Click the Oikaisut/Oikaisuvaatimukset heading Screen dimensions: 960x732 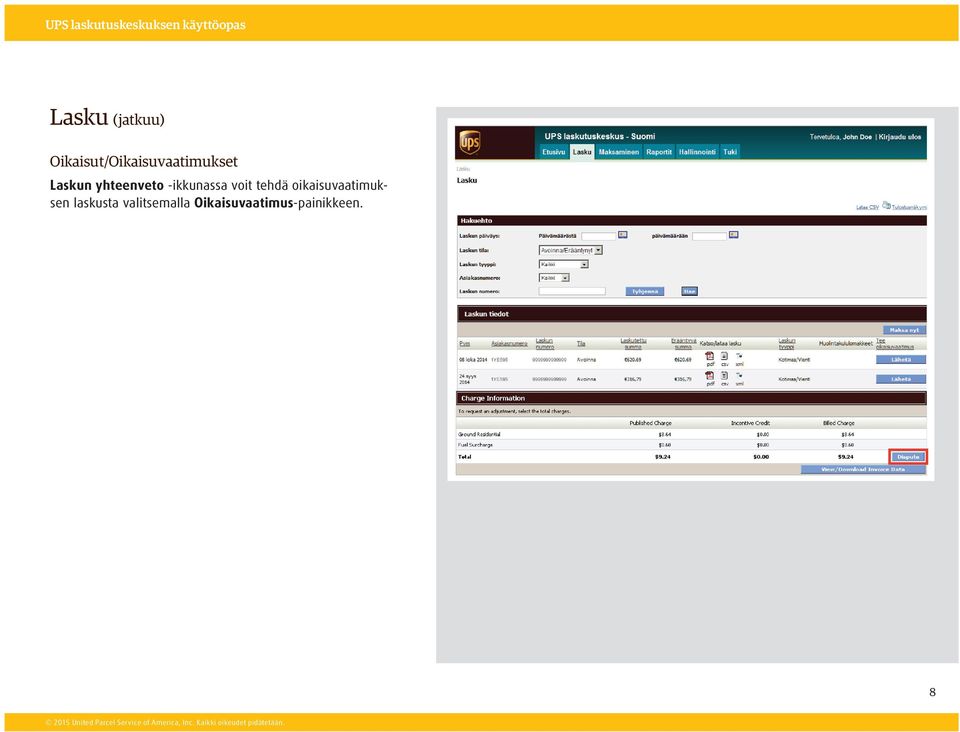(x=143, y=162)
